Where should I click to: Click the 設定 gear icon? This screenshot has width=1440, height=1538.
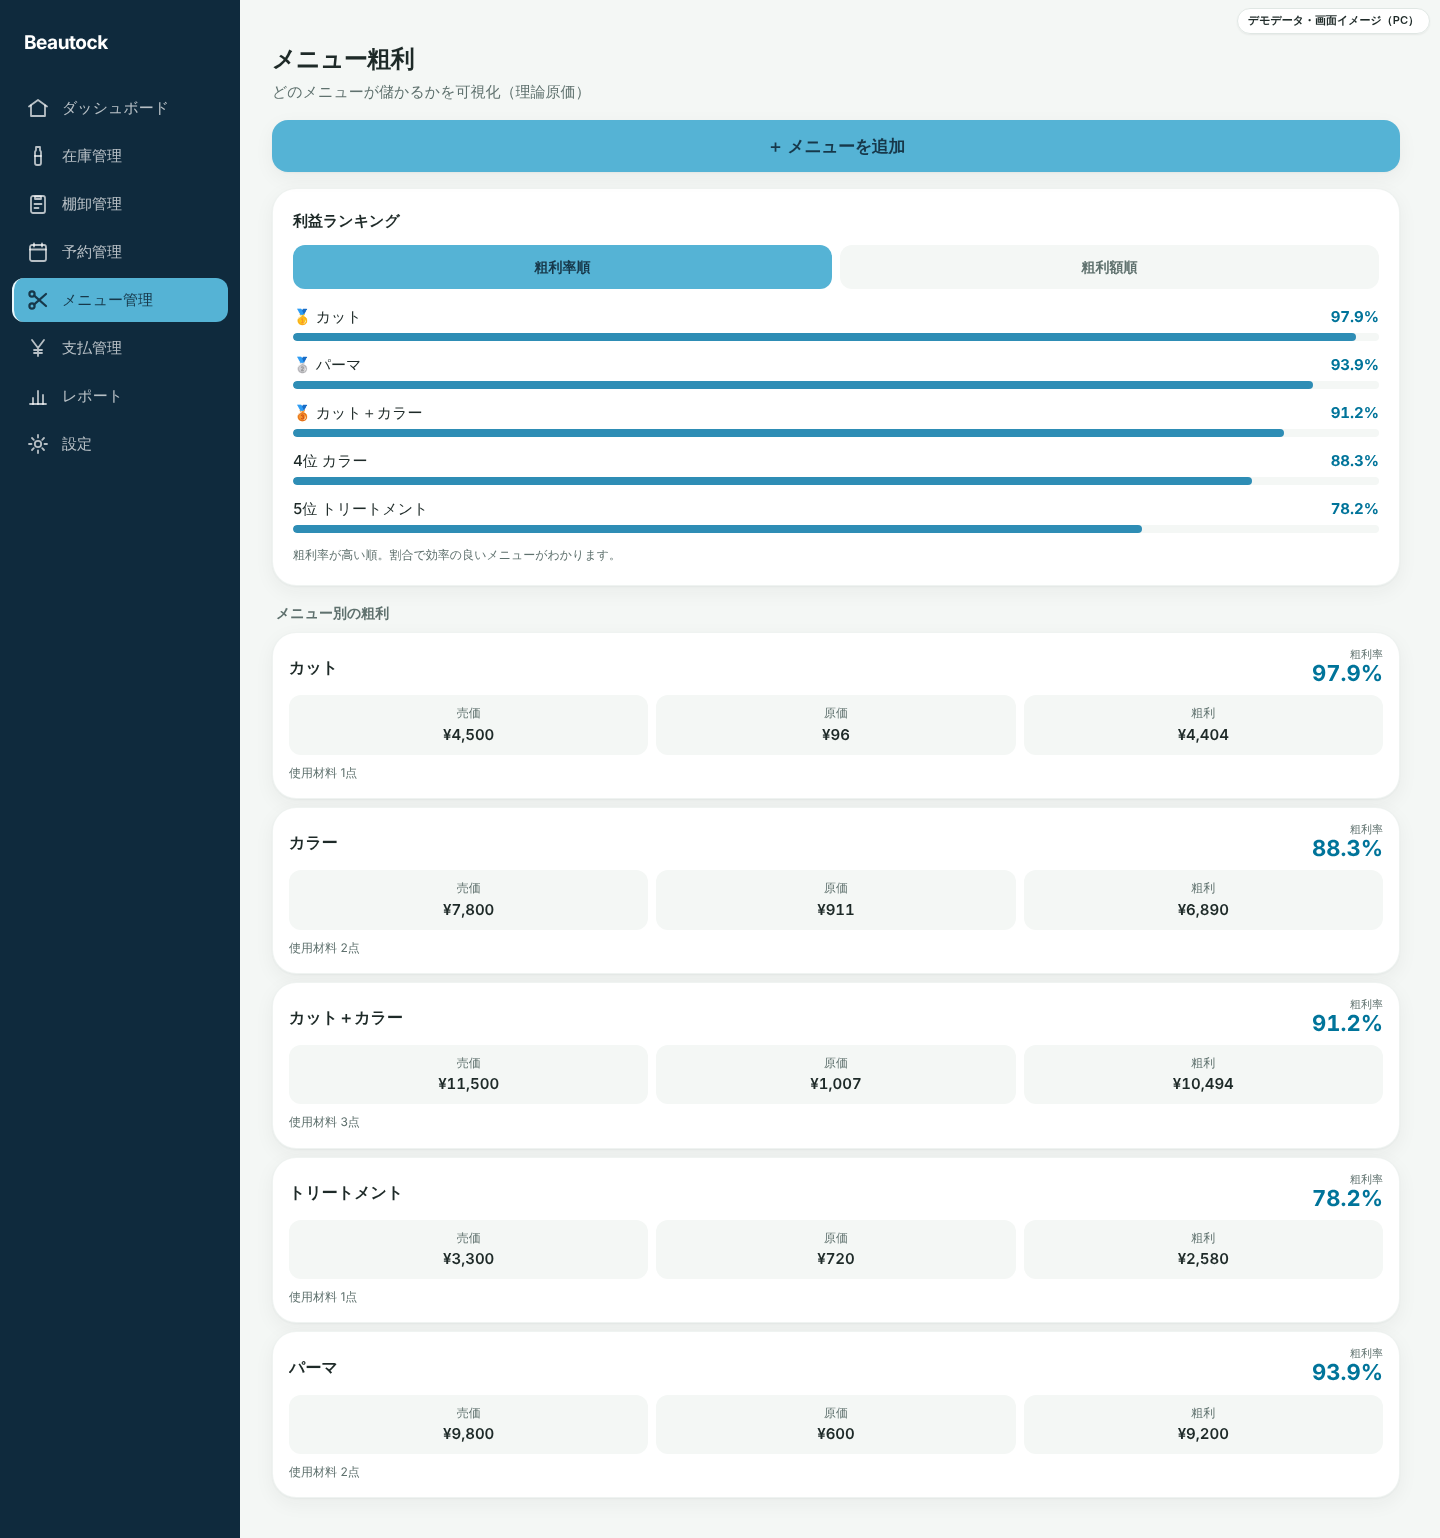point(38,444)
